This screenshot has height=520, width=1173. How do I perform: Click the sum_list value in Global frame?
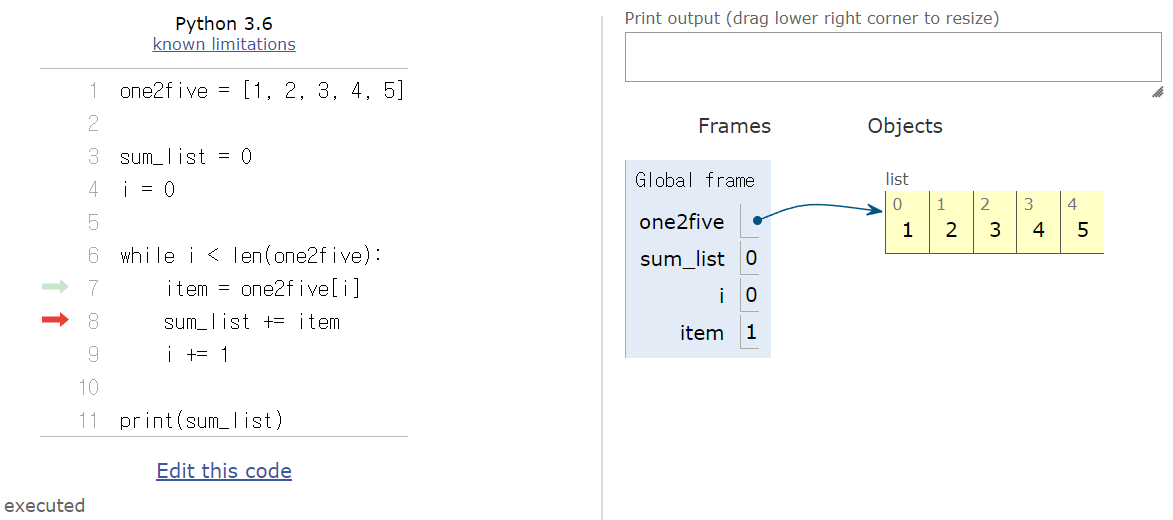751,259
